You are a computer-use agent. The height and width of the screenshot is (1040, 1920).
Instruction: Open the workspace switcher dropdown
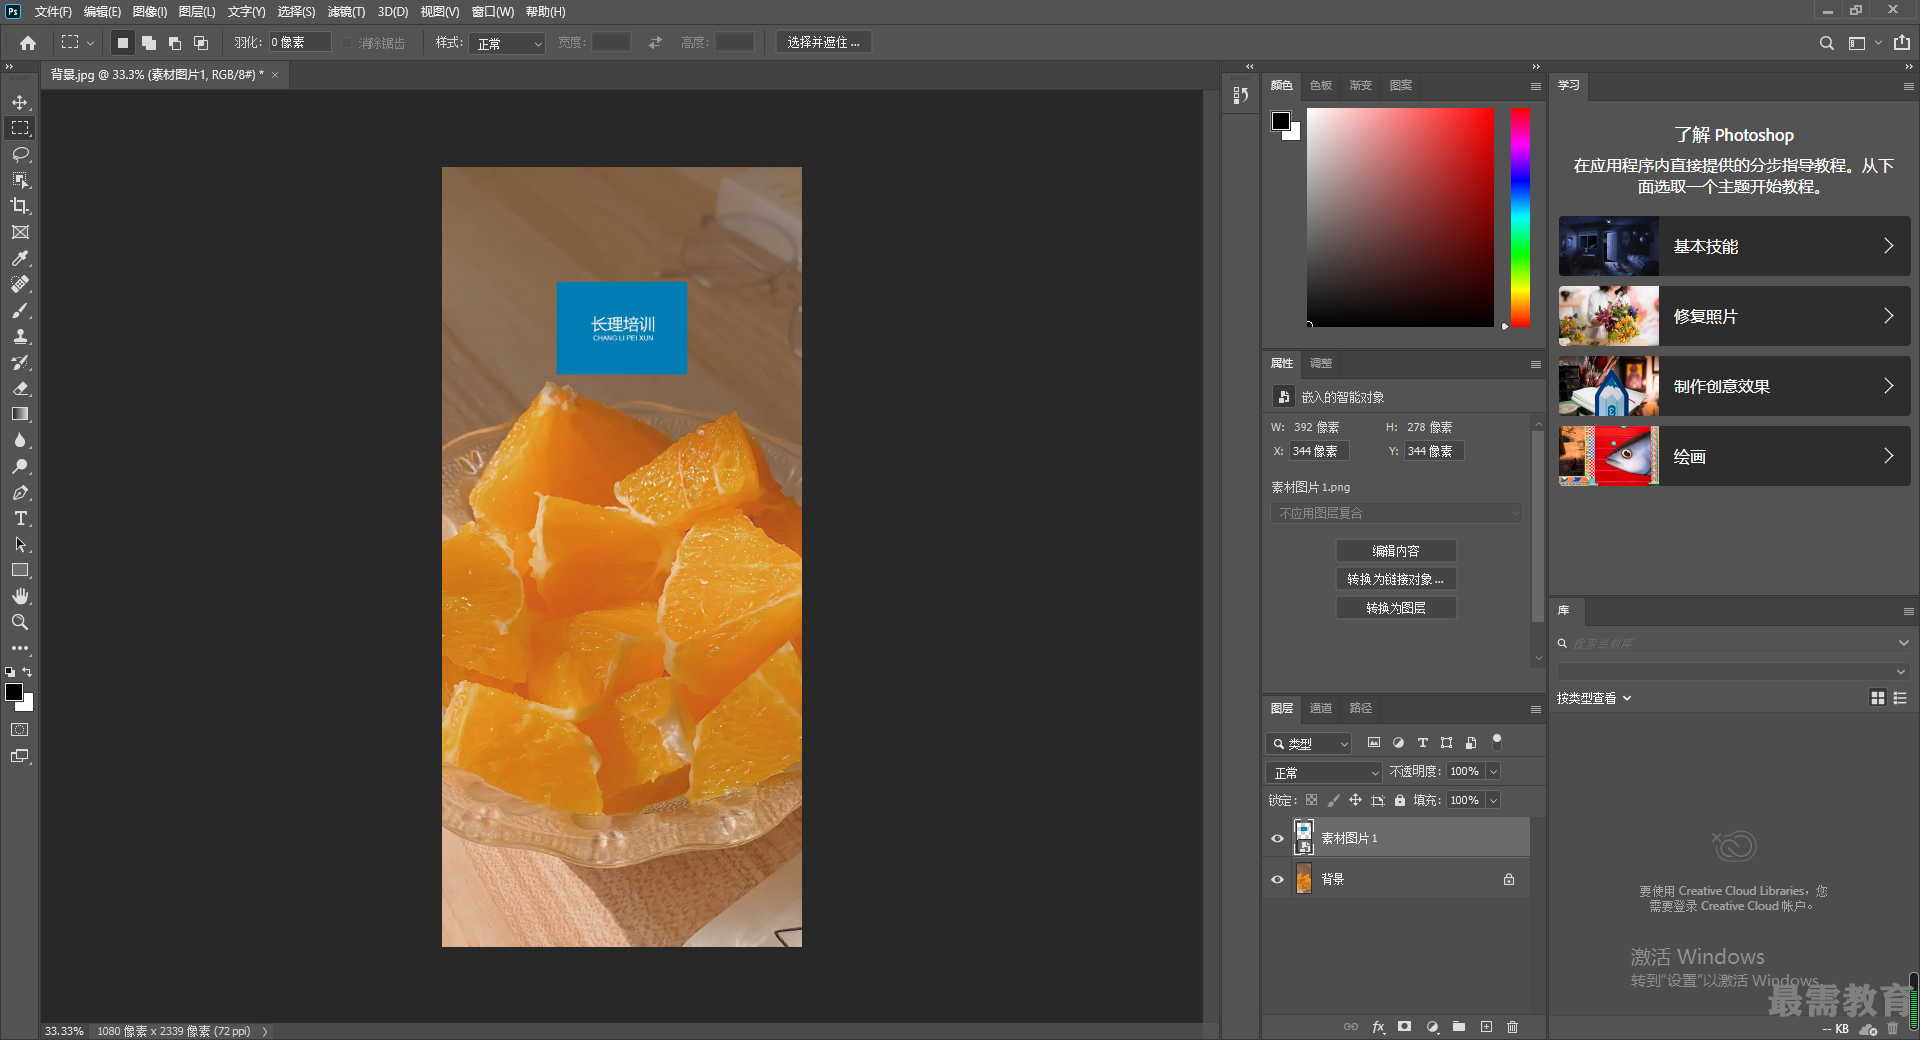click(1863, 43)
